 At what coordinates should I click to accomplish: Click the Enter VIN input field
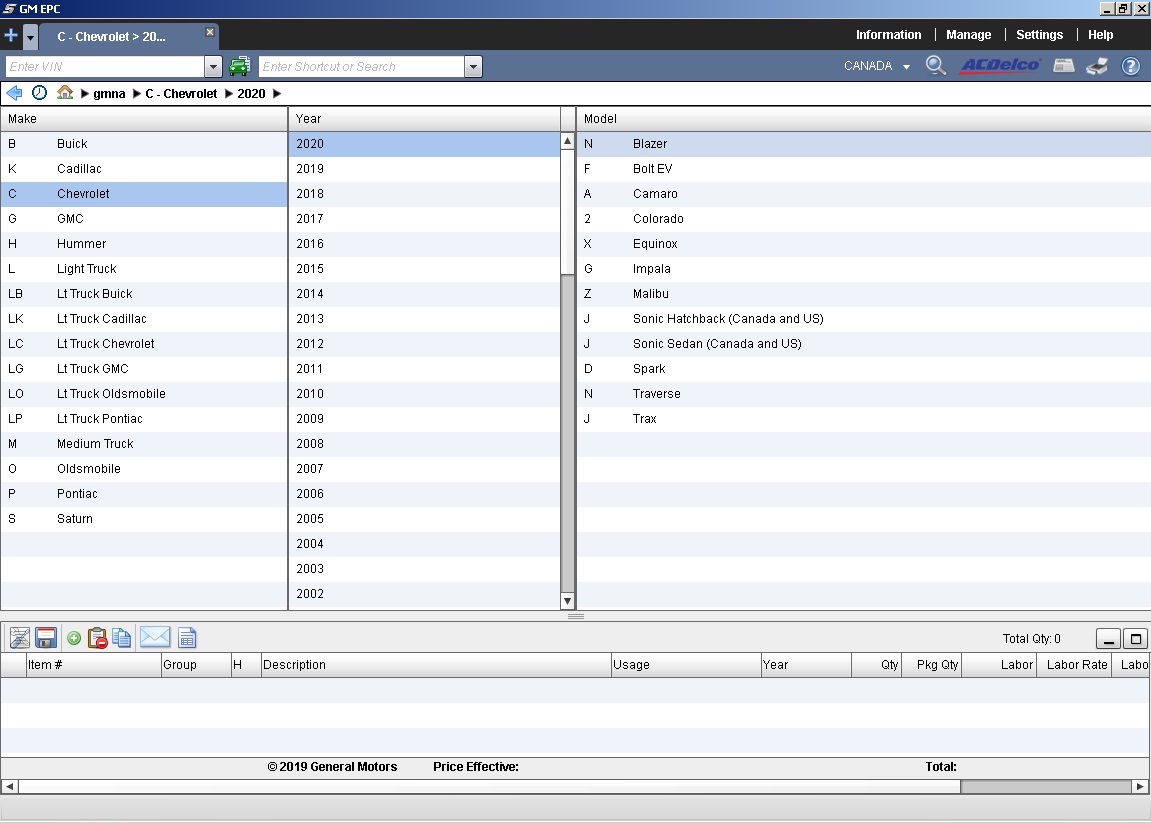click(105, 66)
